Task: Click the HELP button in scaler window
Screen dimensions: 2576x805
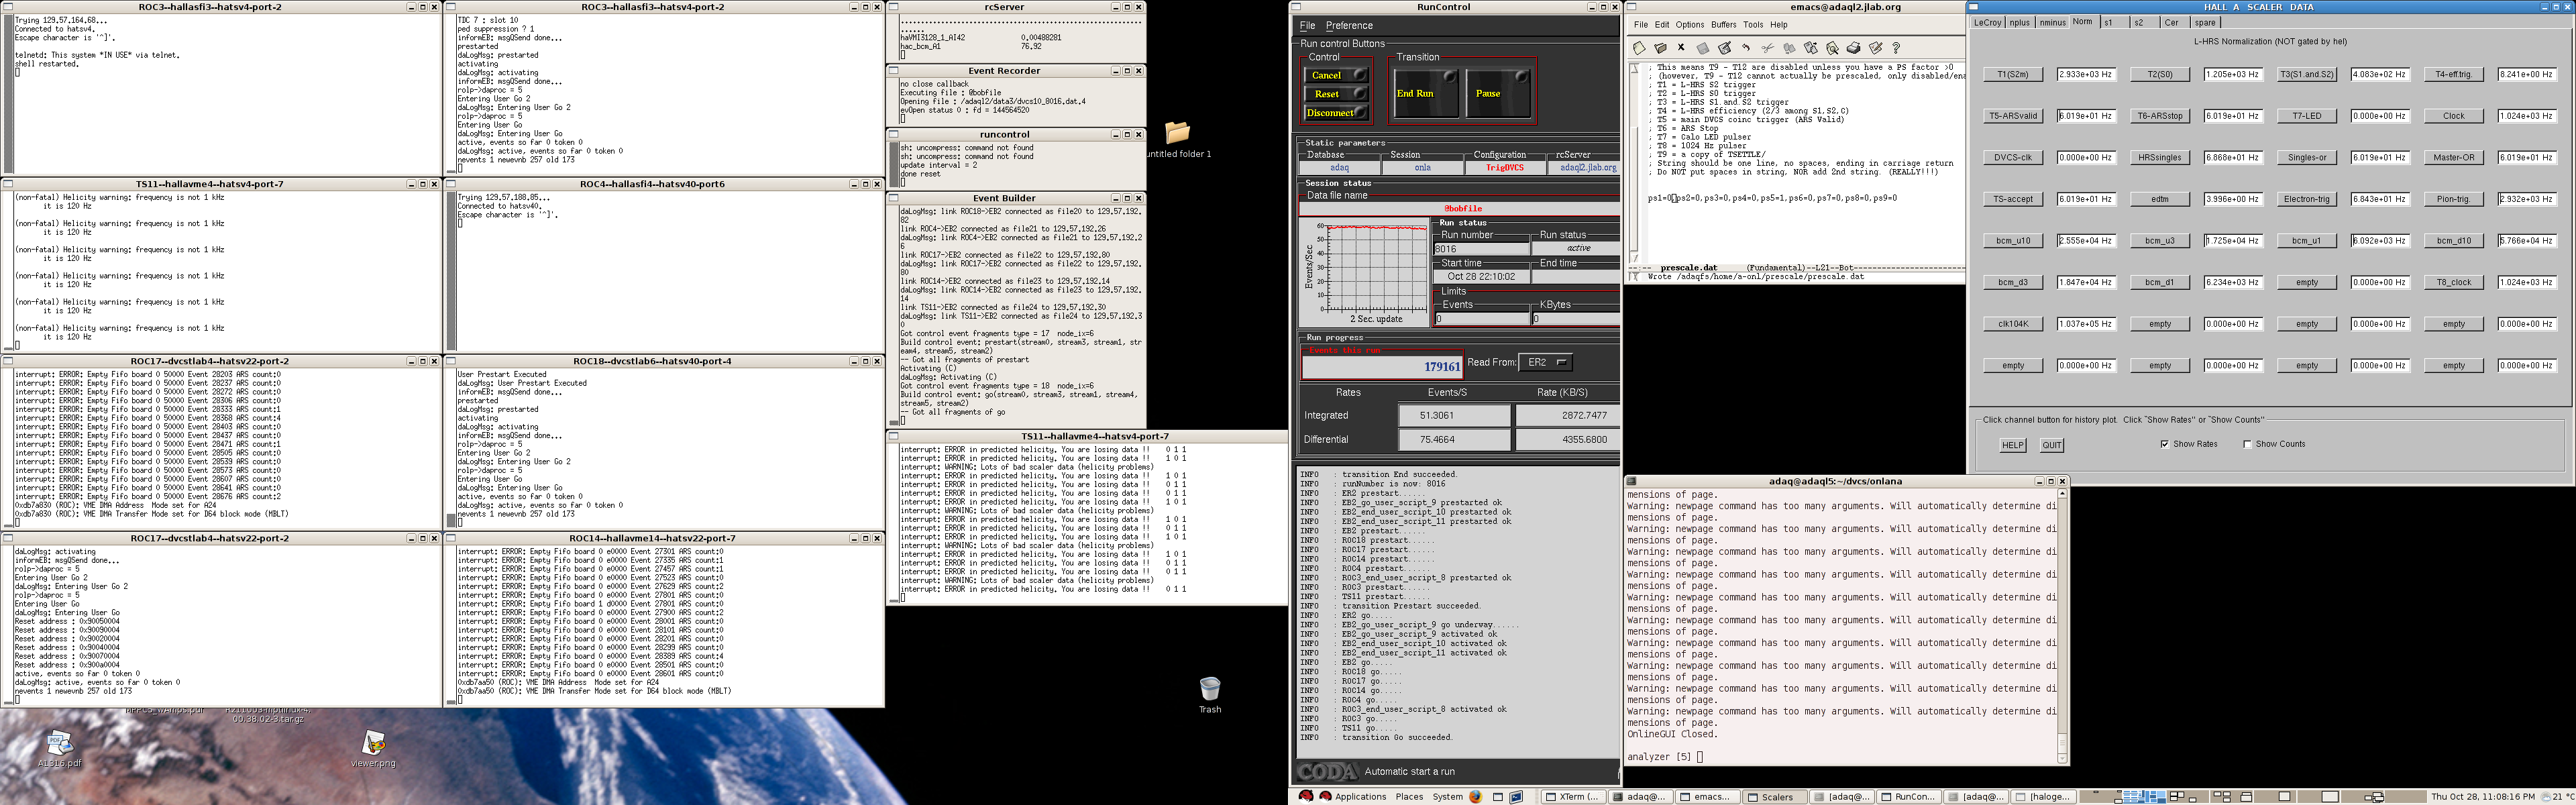Action: tap(2013, 445)
